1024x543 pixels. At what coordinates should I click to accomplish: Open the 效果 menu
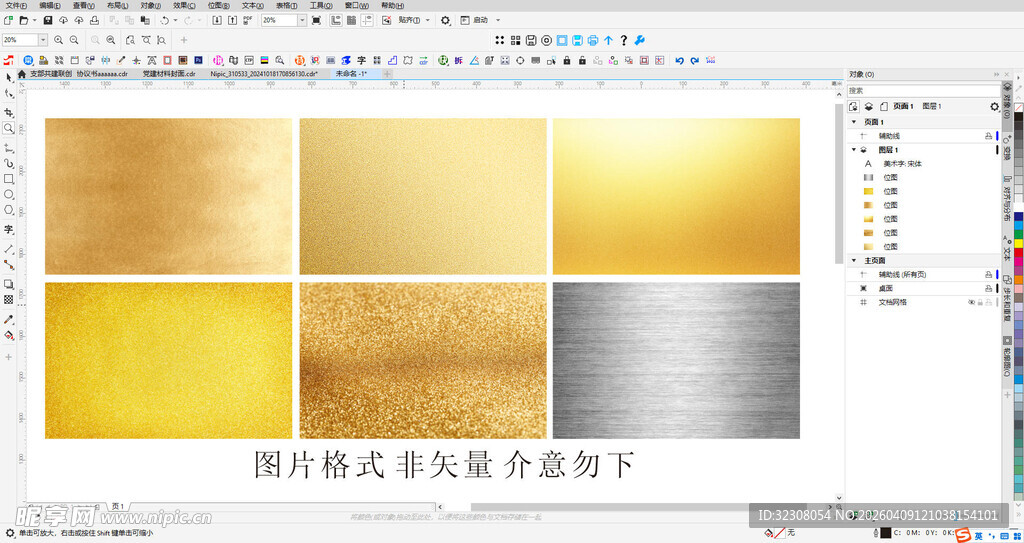183,5
